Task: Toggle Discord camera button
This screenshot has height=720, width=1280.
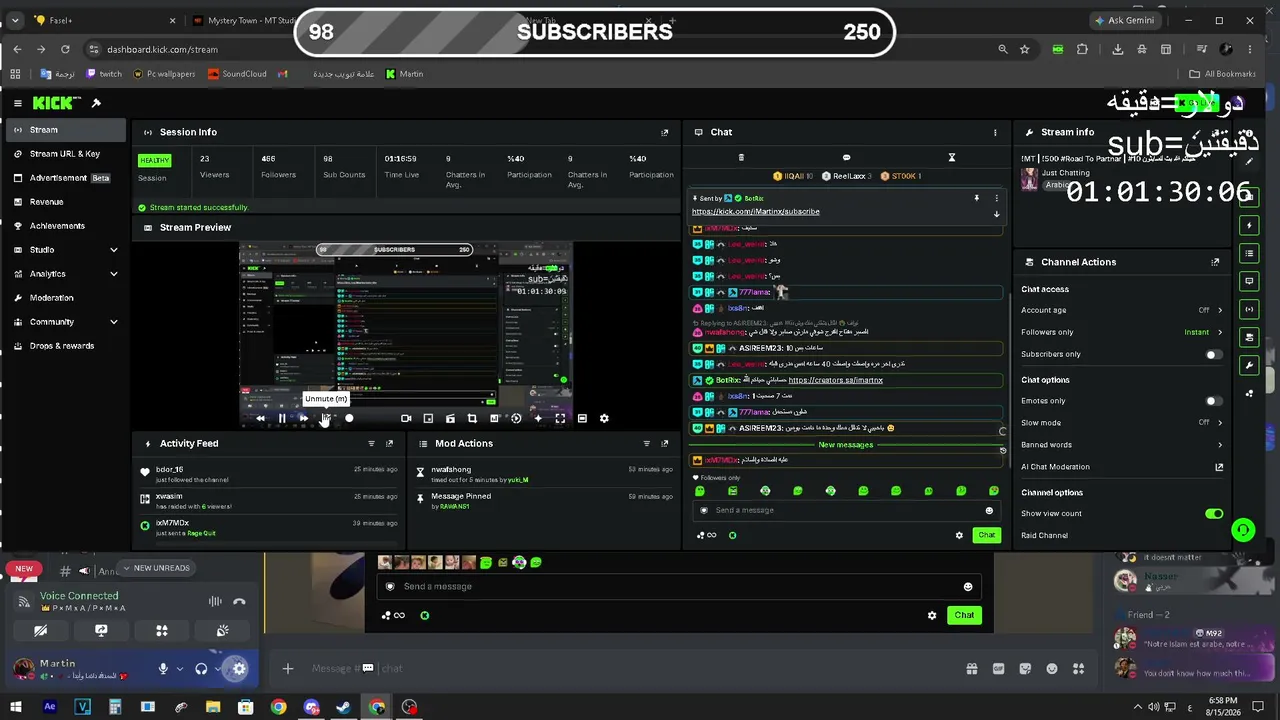Action: pos(40,631)
